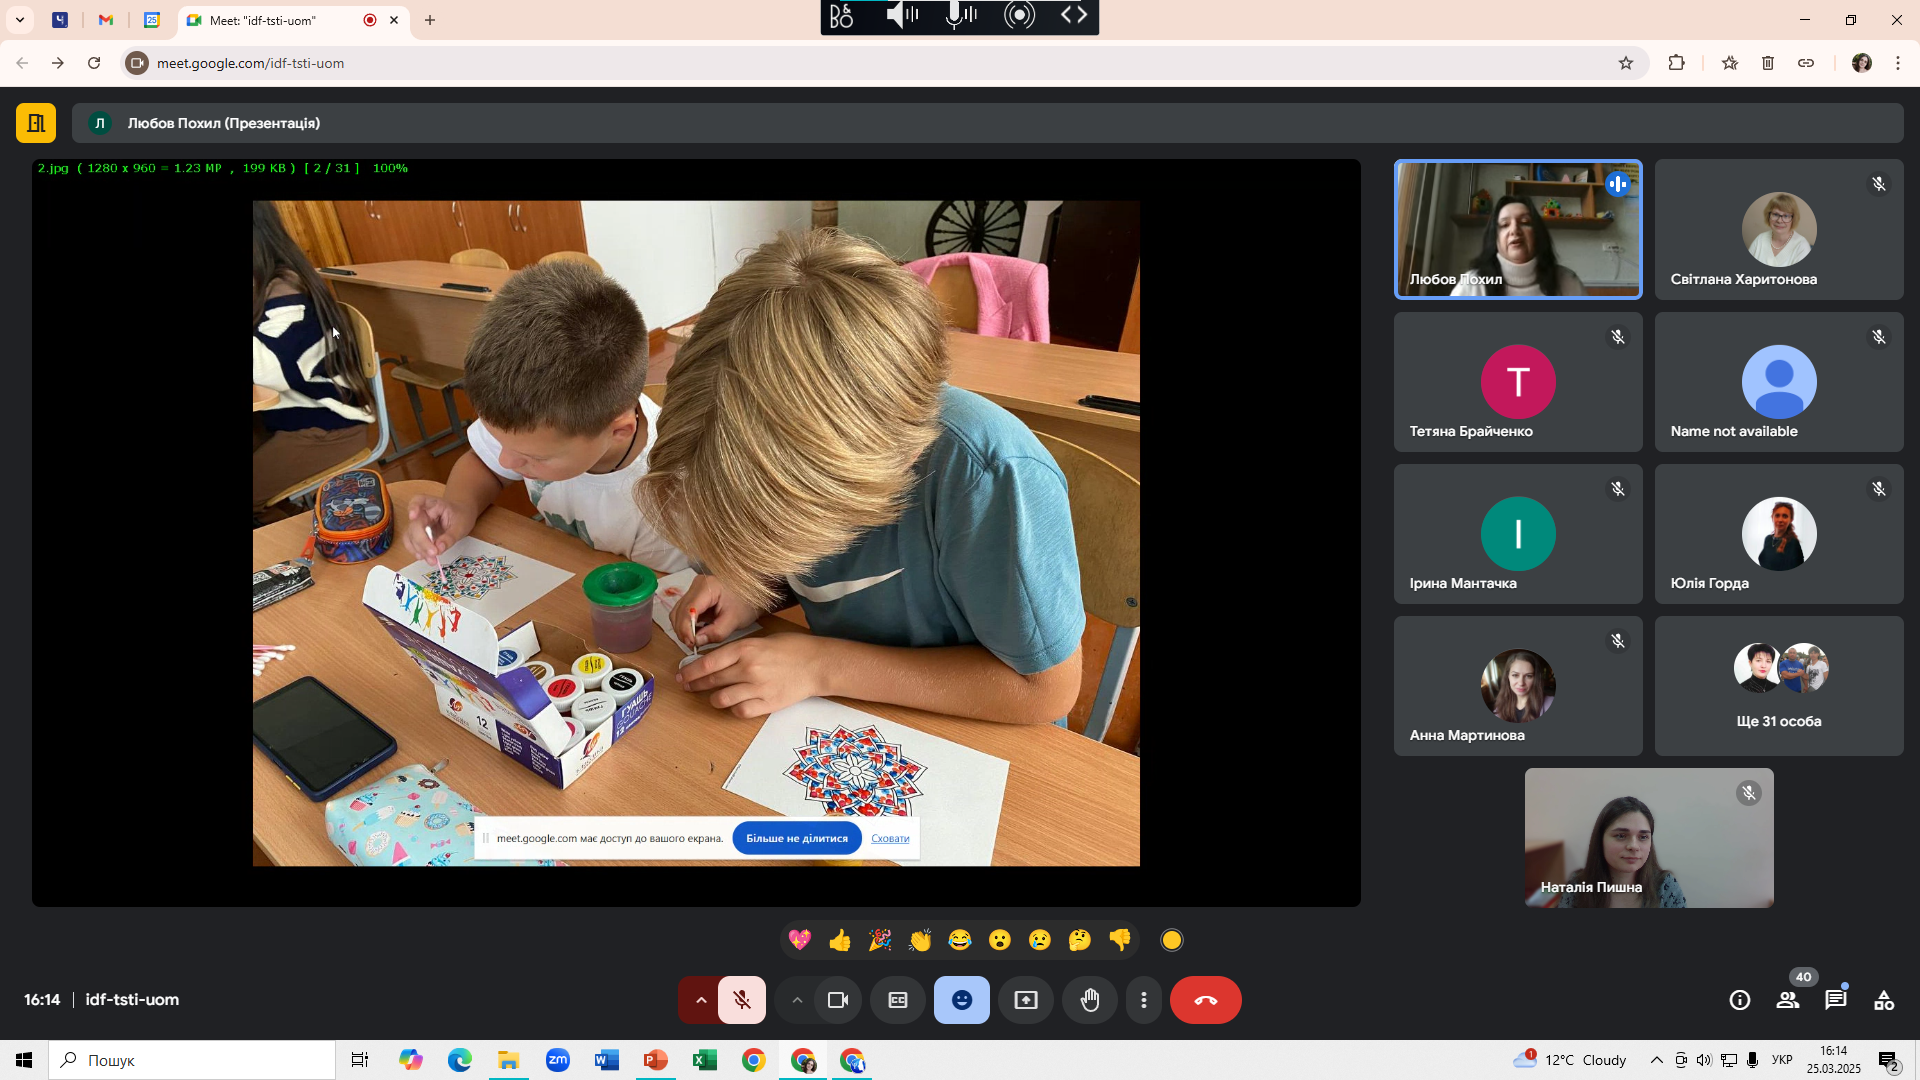Open 'Ще 31 особа' more participants tile
Screen dimensions: 1920x1080
click(x=1779, y=685)
